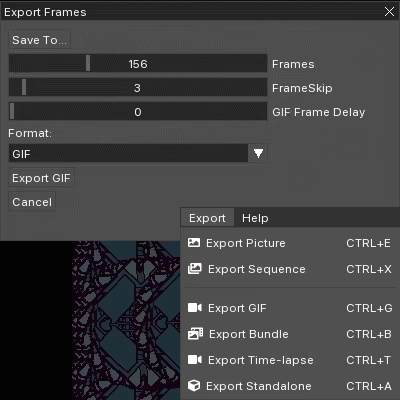Click the CTRL+B shortcut text
Viewport: 400px width, 400px height.
369,334
